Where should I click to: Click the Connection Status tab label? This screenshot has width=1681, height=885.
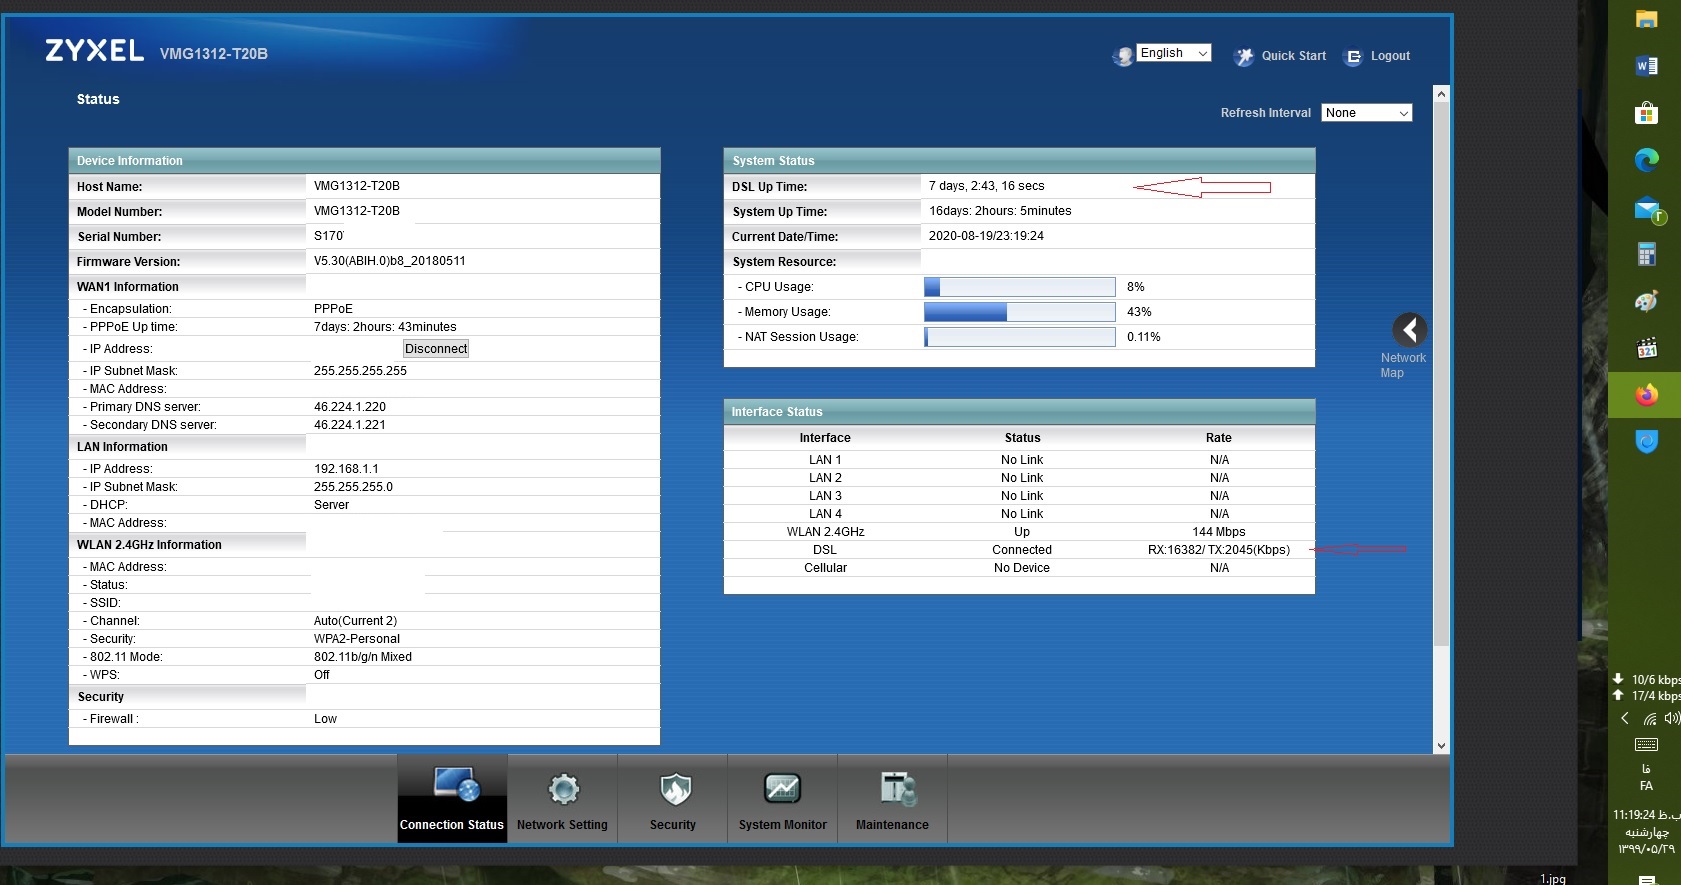(452, 825)
